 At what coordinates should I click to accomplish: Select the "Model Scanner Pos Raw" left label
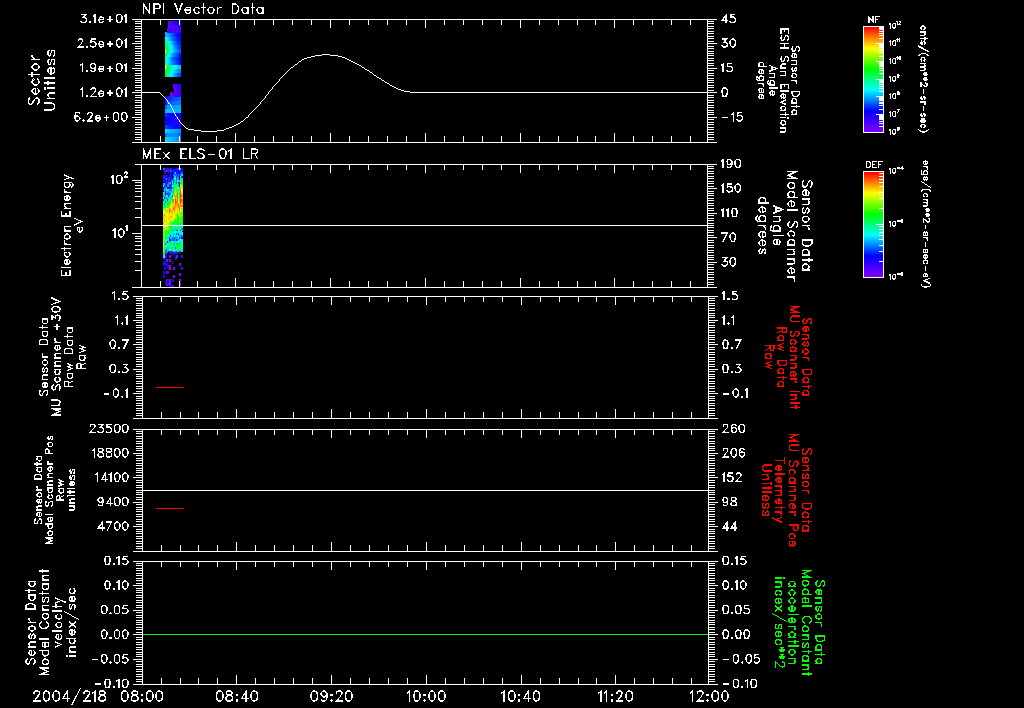click(x=55, y=490)
